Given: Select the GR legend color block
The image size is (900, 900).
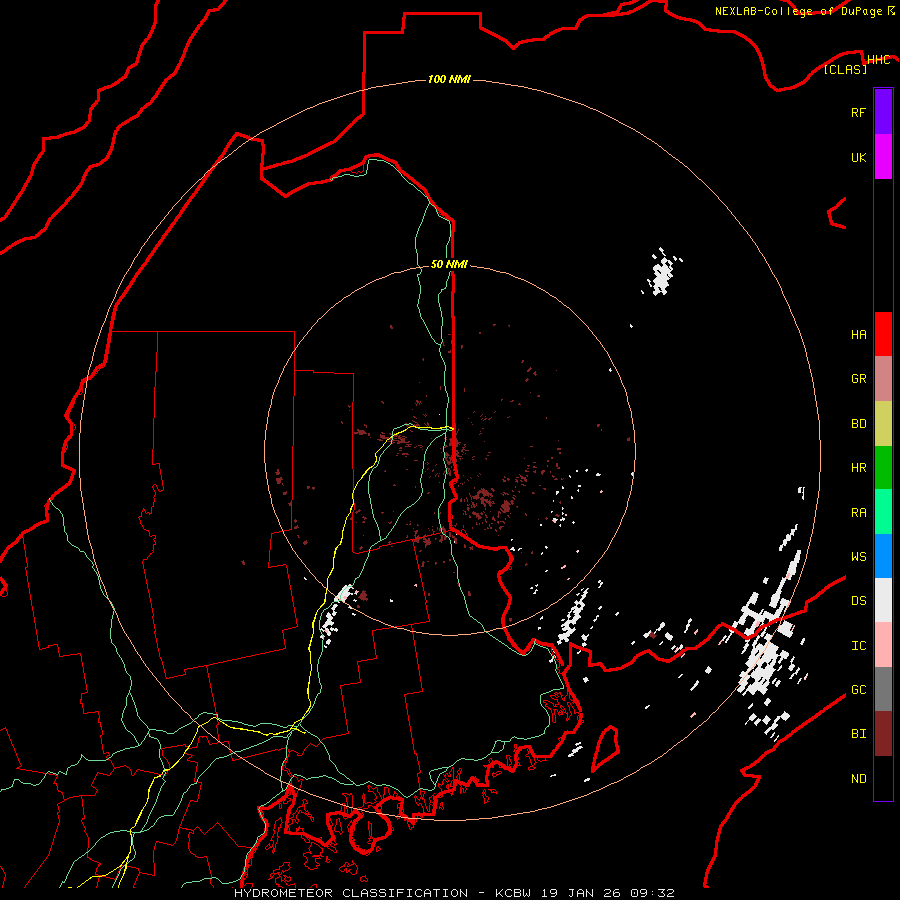Looking at the screenshot, I should tap(883, 379).
